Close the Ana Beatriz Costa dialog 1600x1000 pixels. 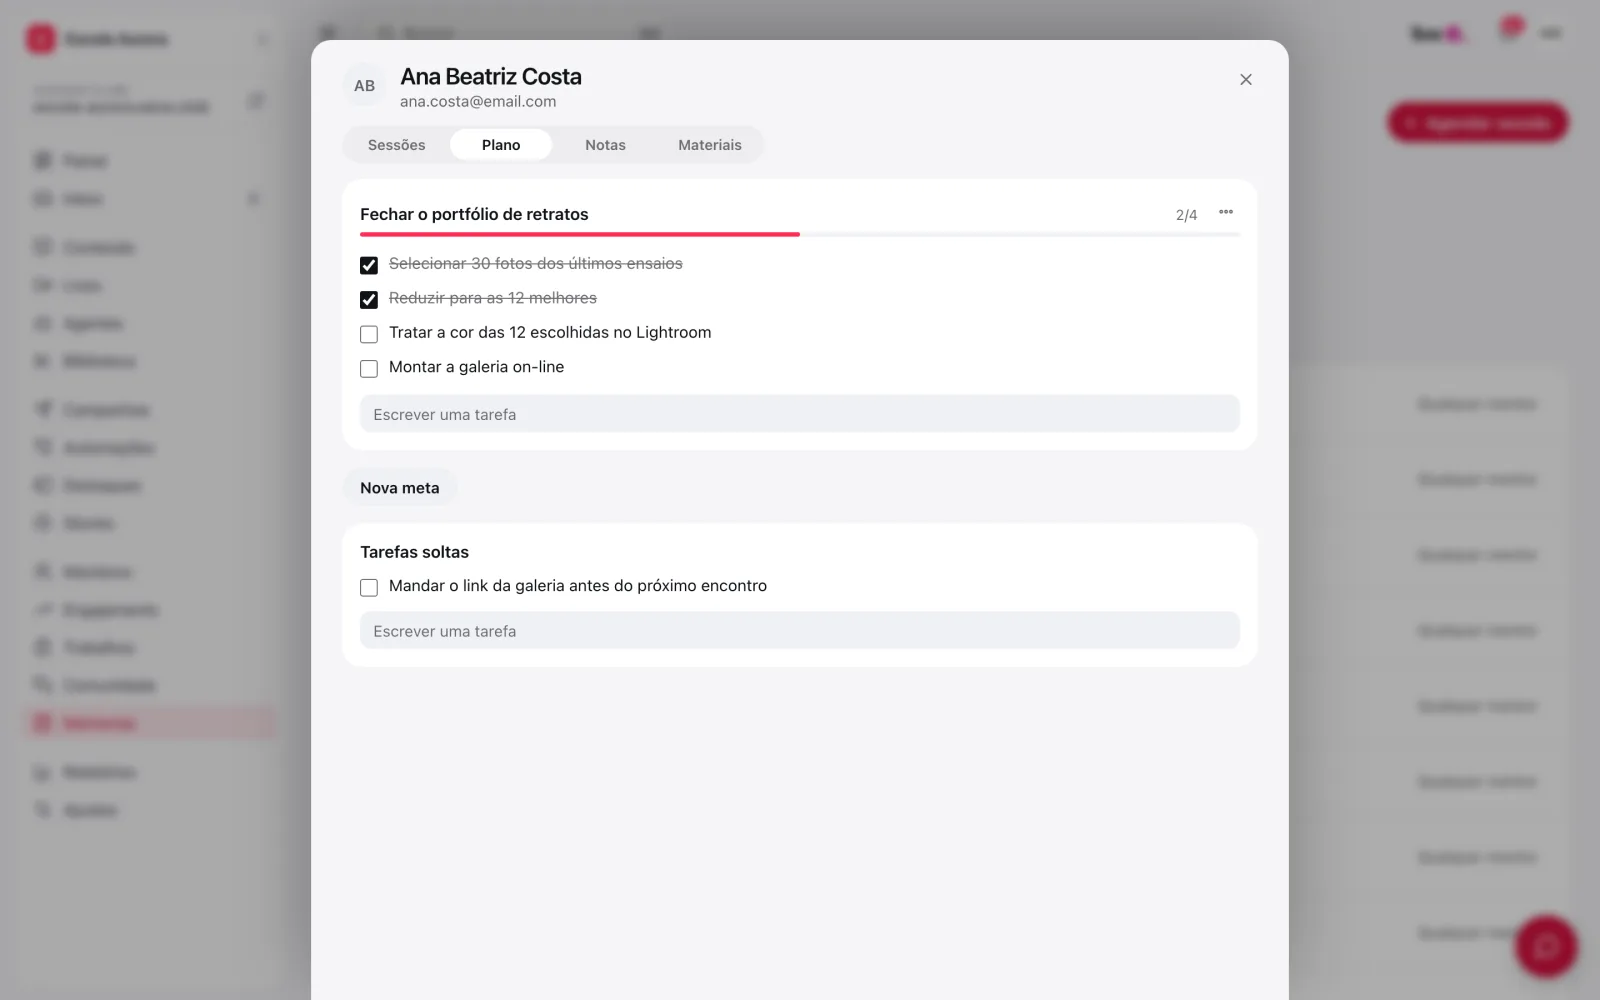tap(1245, 80)
